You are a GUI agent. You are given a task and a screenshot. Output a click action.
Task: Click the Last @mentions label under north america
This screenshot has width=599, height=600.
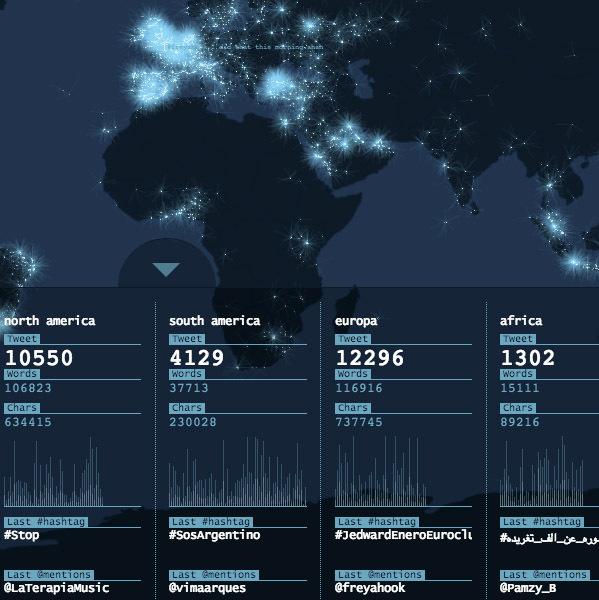[49, 575]
